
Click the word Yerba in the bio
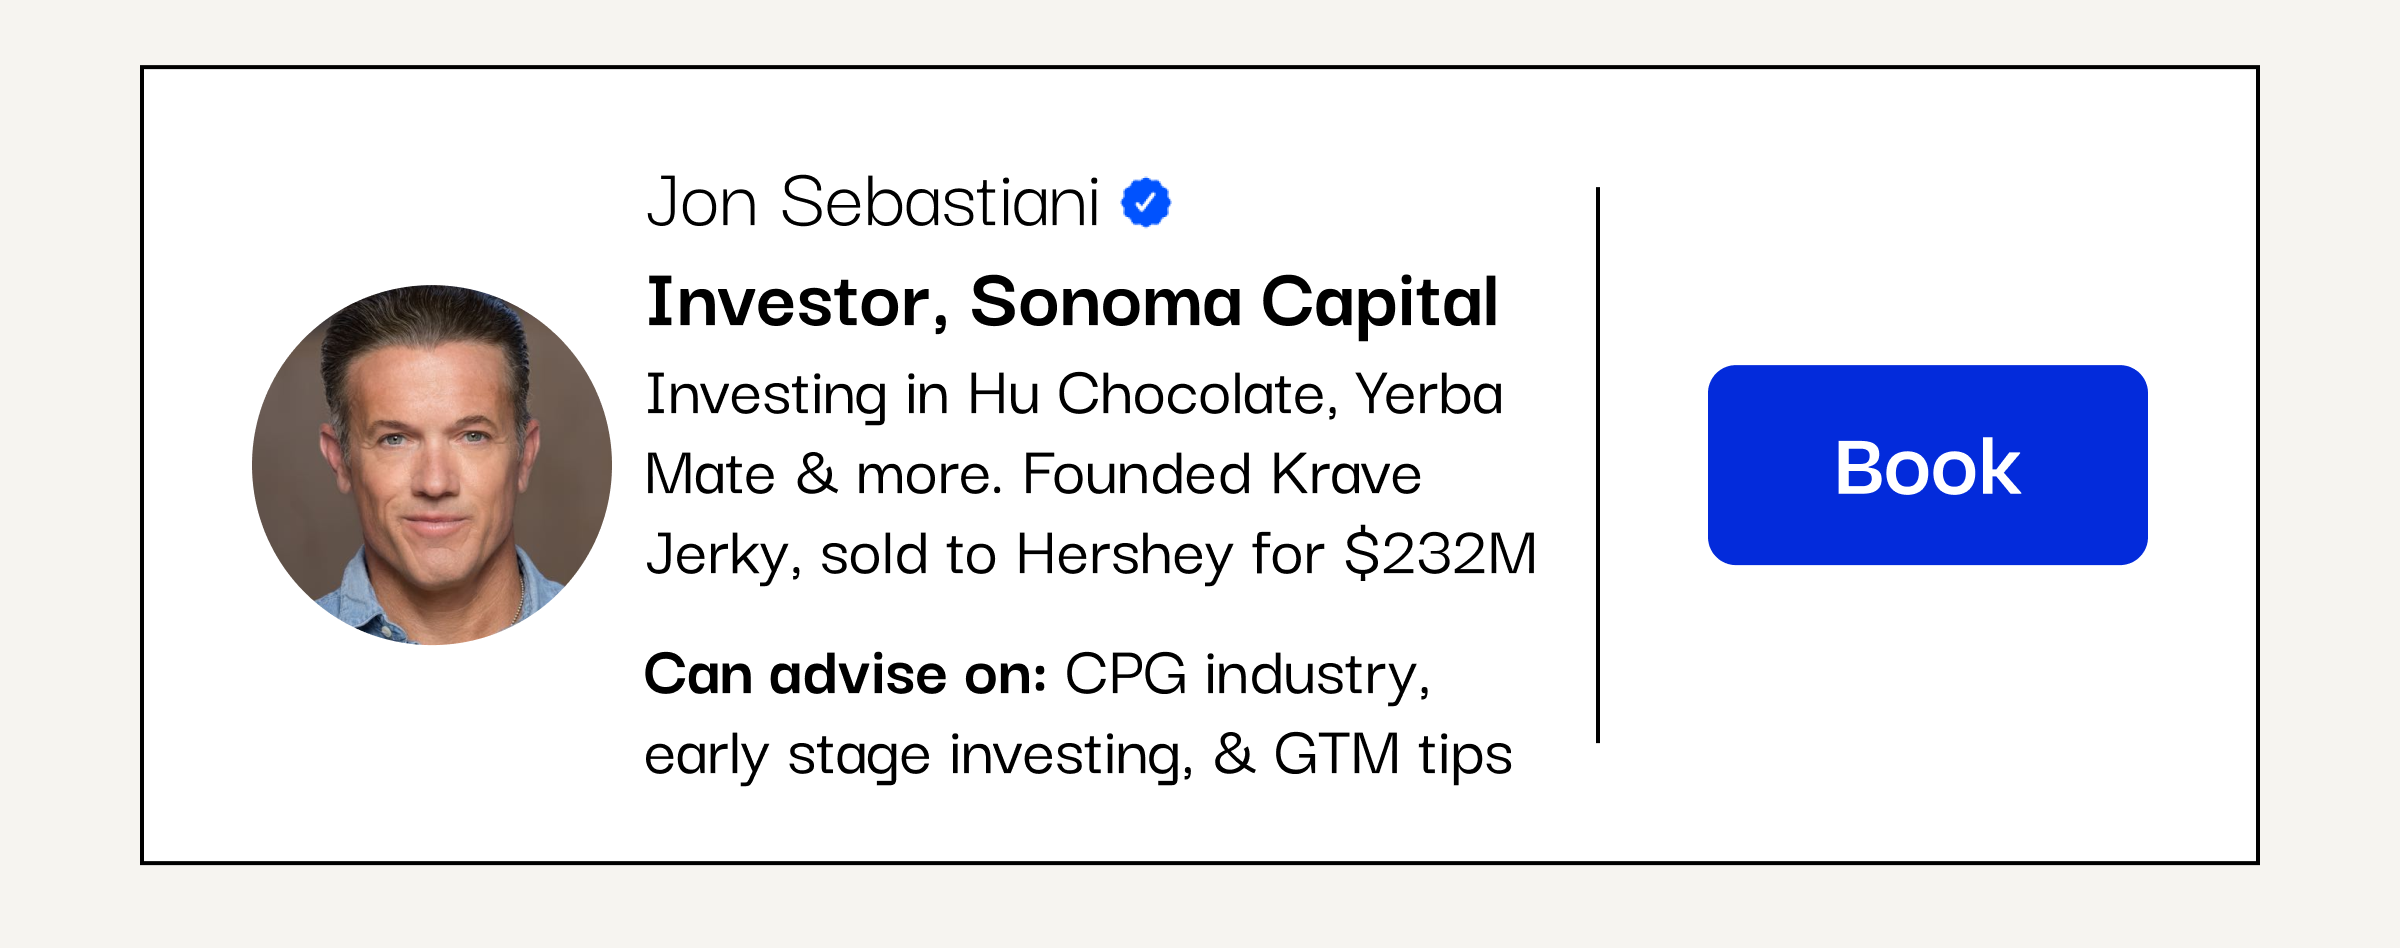tap(1429, 394)
